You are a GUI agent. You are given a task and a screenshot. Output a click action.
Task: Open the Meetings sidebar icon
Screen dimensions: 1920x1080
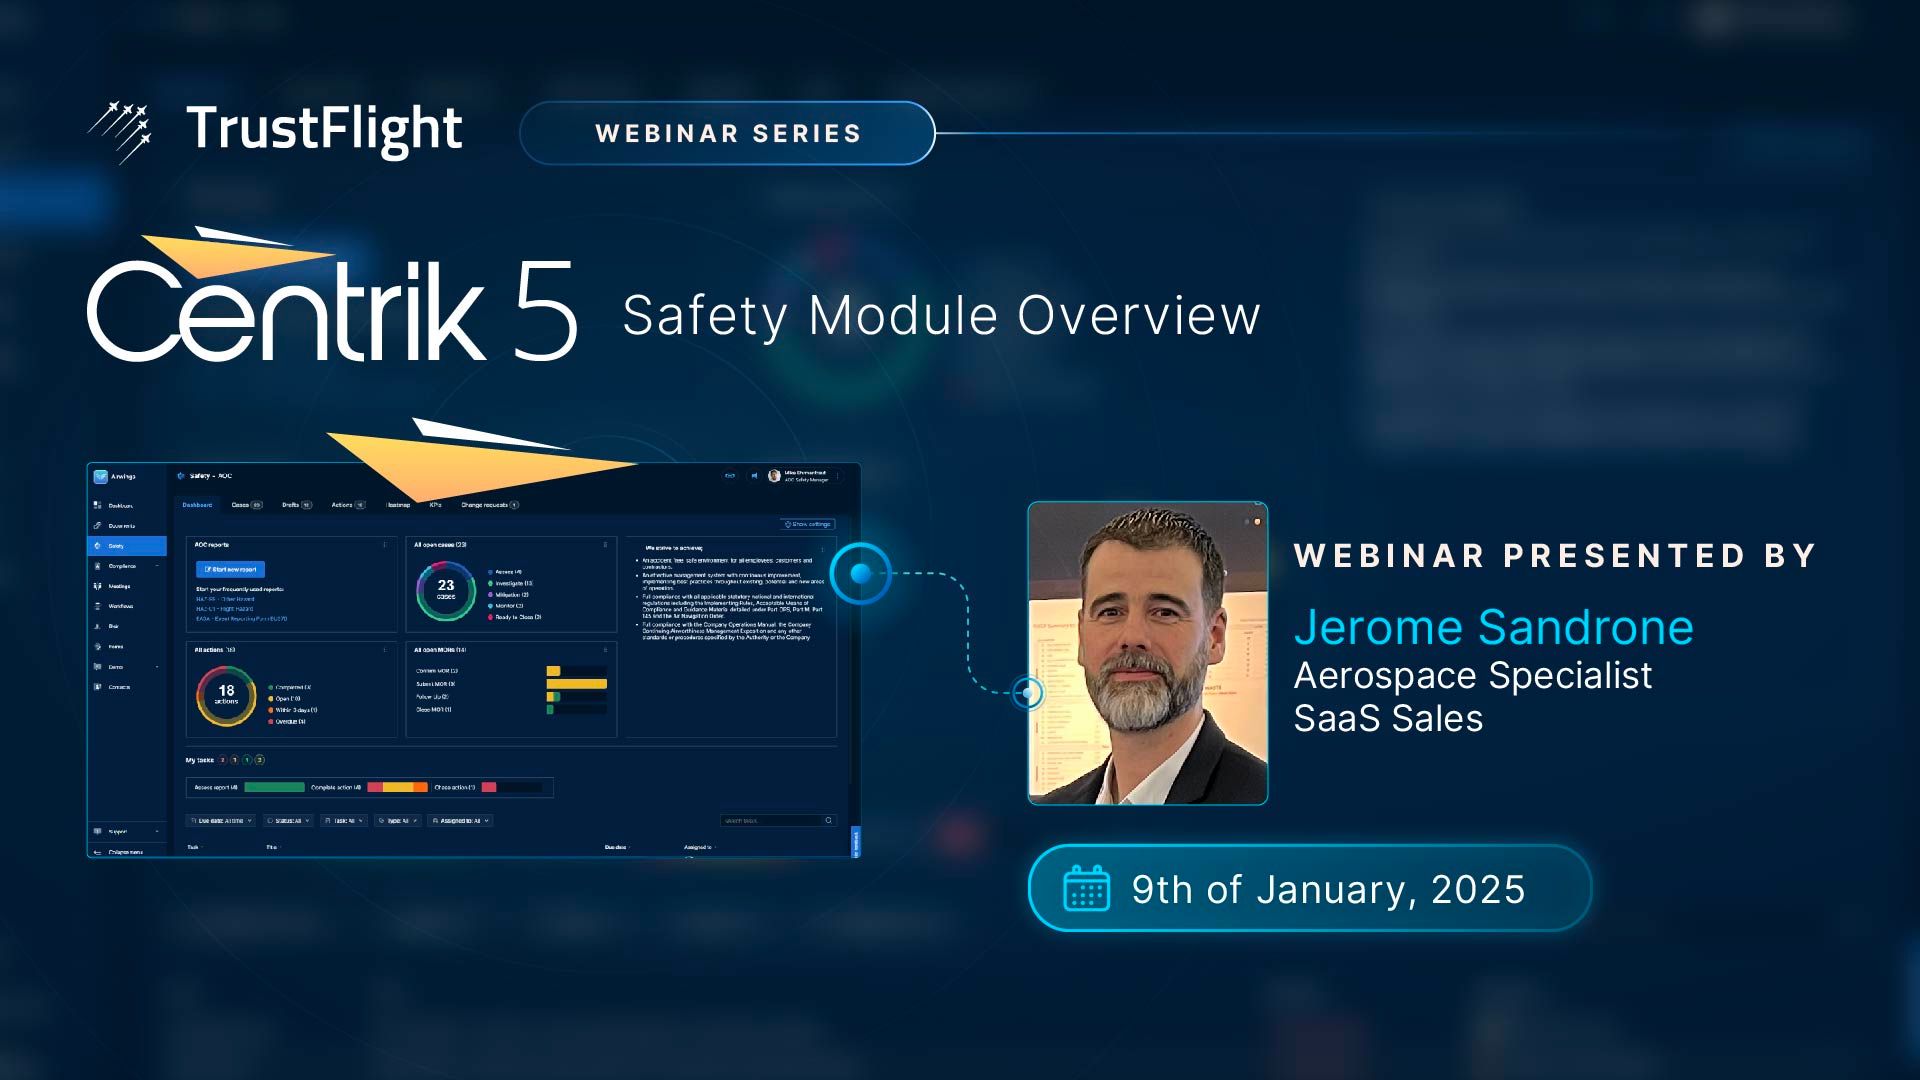point(98,586)
